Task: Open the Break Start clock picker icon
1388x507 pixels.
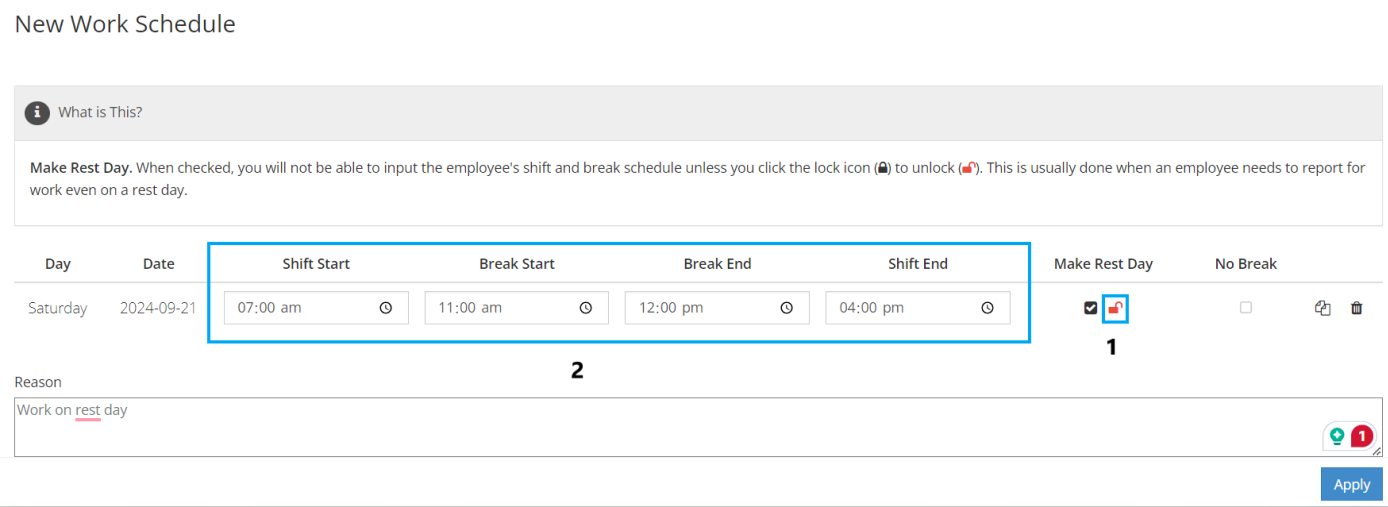Action: 586,308
